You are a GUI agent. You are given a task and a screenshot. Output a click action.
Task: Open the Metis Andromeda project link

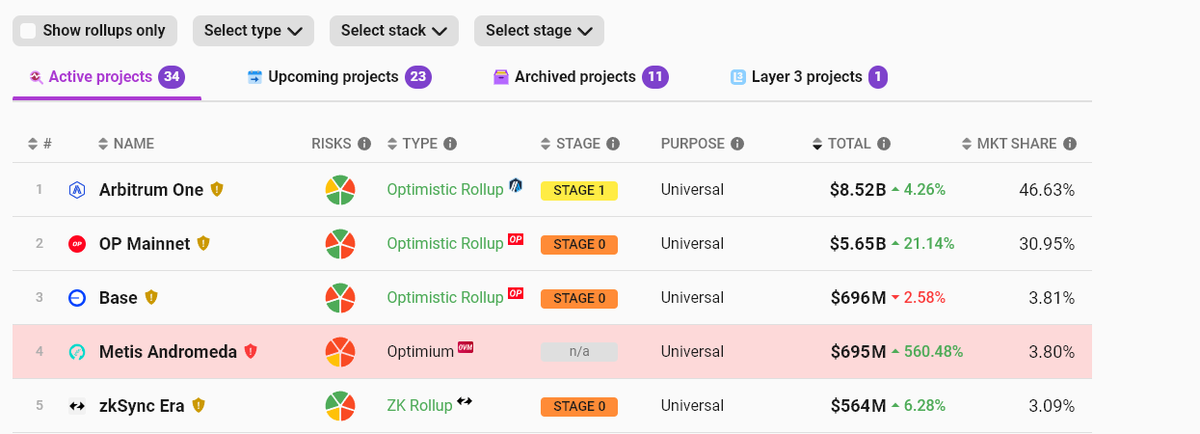(x=168, y=352)
